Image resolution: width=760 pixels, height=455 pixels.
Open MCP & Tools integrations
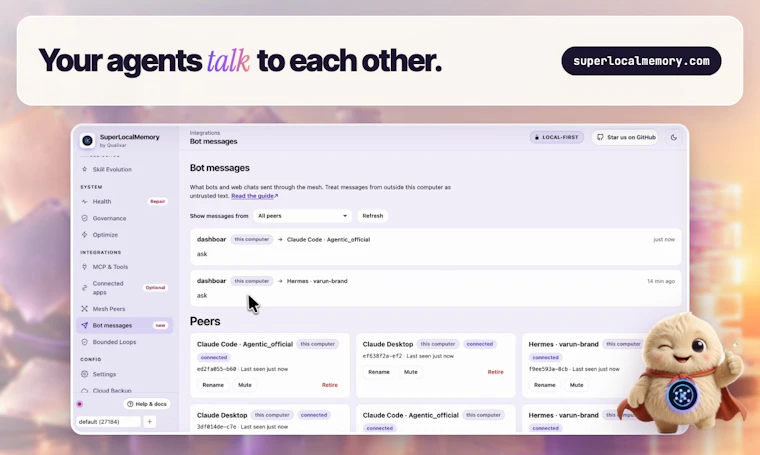pos(110,267)
